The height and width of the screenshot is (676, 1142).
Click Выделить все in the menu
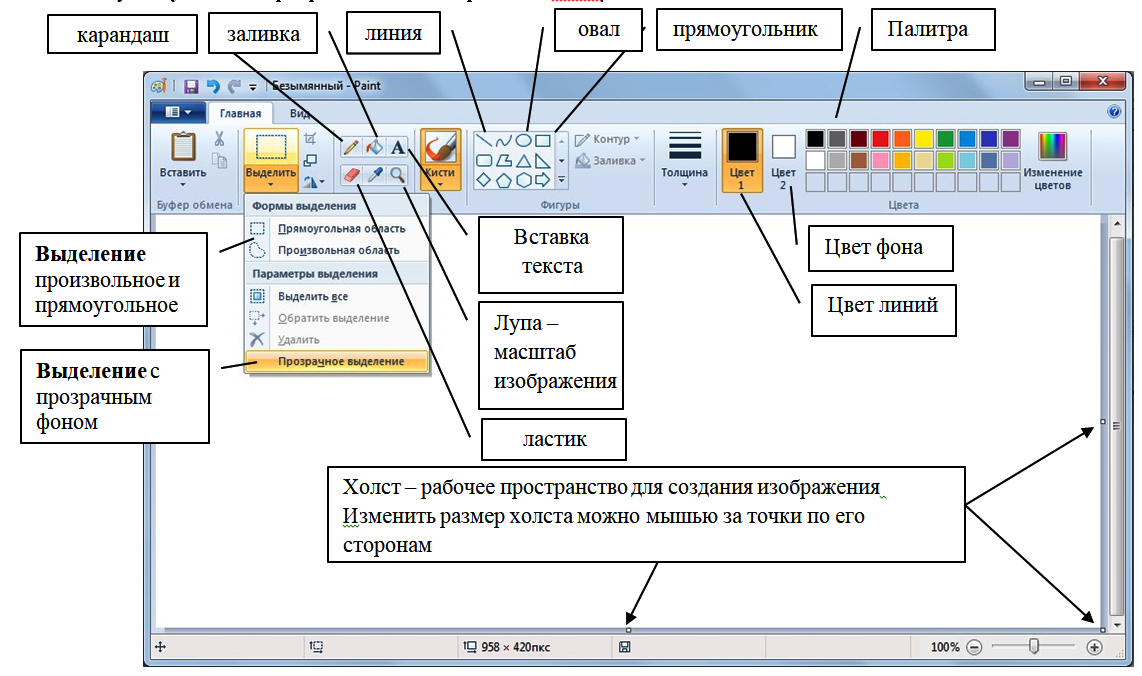click(336, 296)
